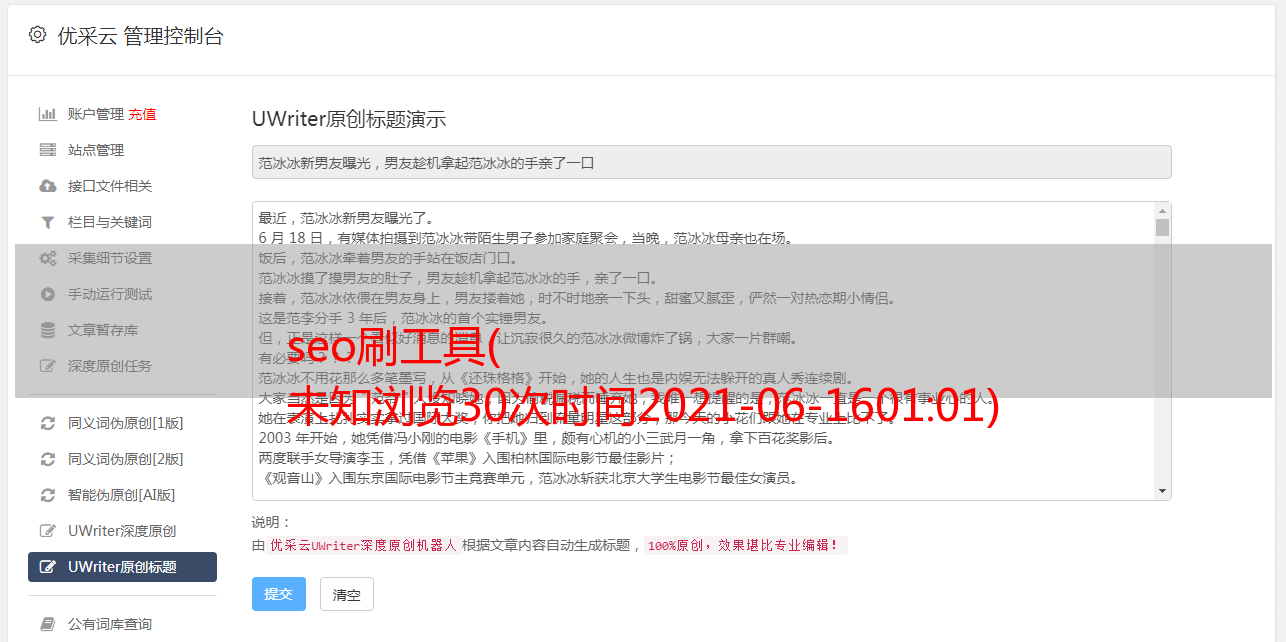Click the gear icon beside 优采云 管理控制台
The image size is (1286, 642).
(x=37, y=35)
